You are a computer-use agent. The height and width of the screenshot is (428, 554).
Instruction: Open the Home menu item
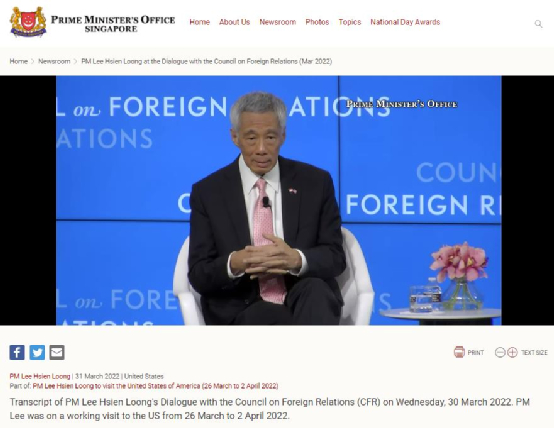tap(200, 22)
